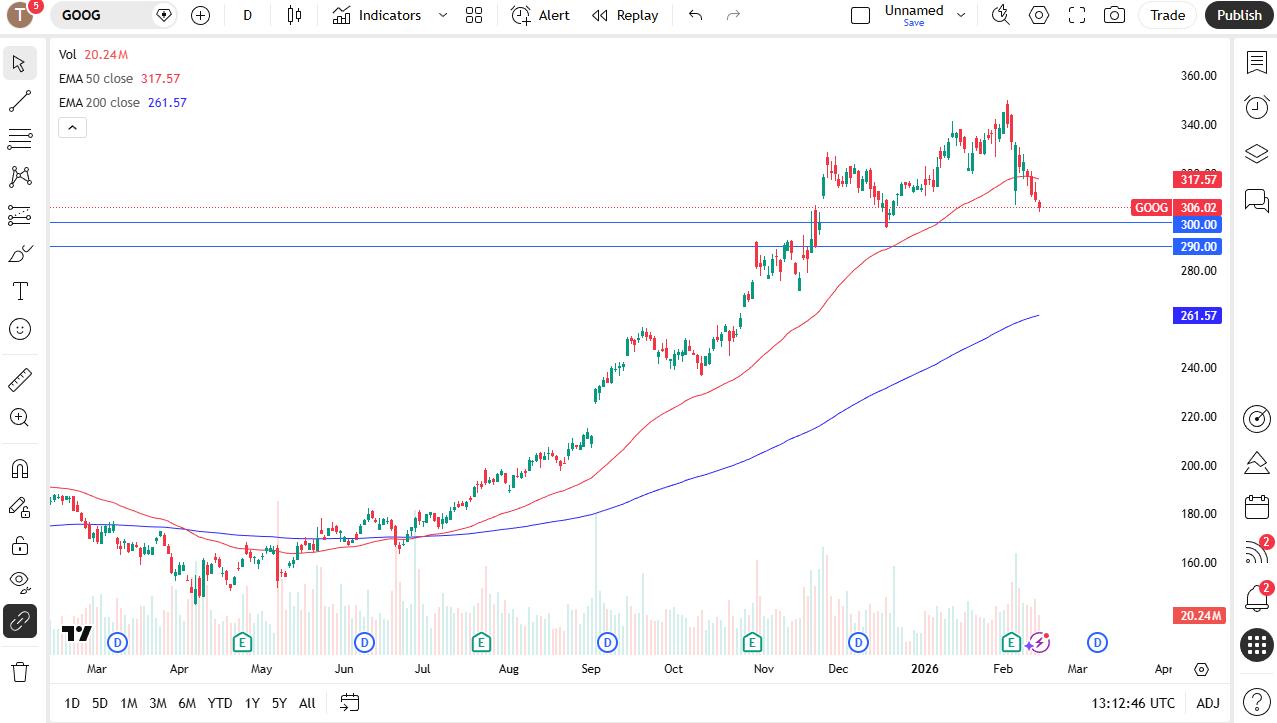The height and width of the screenshot is (723, 1277).
Task: Start bar Replay mode
Action: pyautogui.click(x=625, y=15)
